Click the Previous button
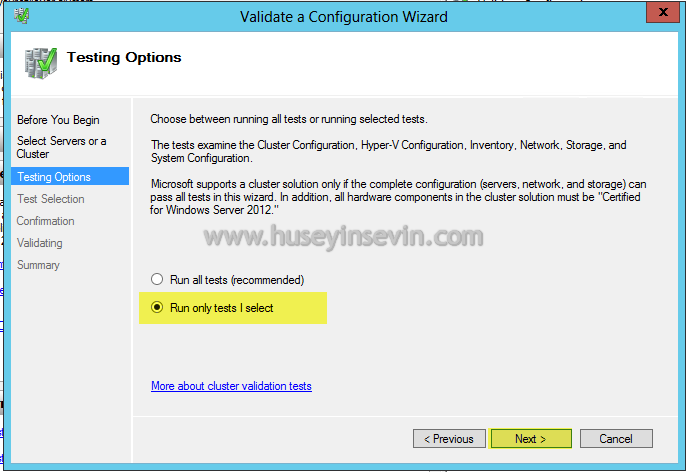This screenshot has height=472, width=686. [449, 438]
